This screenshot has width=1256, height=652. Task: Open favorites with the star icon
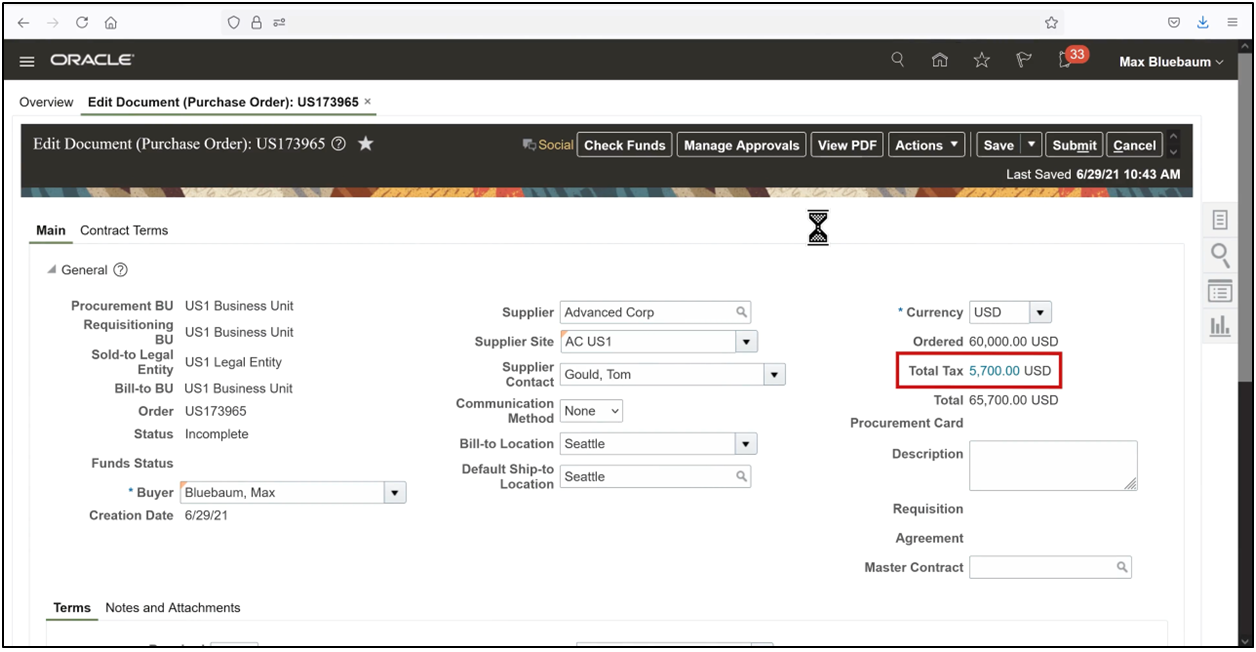[x=981, y=59]
